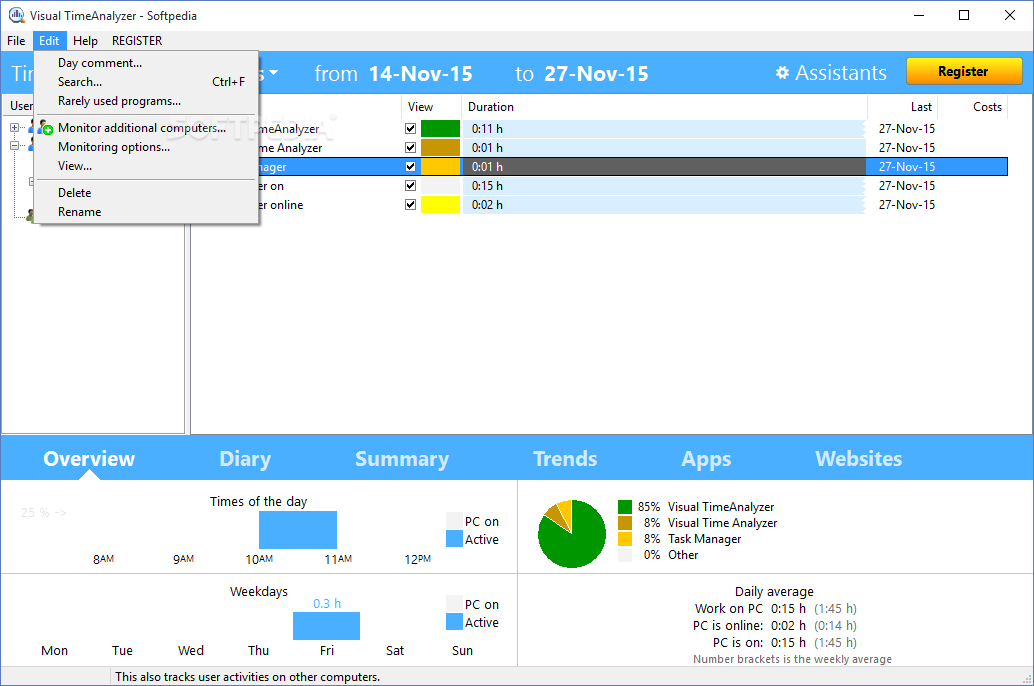Open the Help menu
Viewport: 1034px width, 686px height.
tap(85, 41)
